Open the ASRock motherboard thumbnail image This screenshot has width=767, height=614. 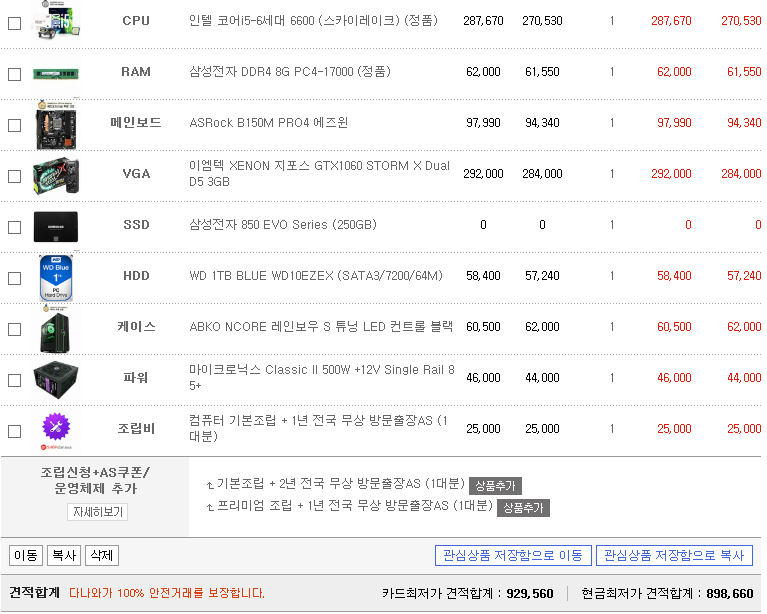(x=56, y=124)
